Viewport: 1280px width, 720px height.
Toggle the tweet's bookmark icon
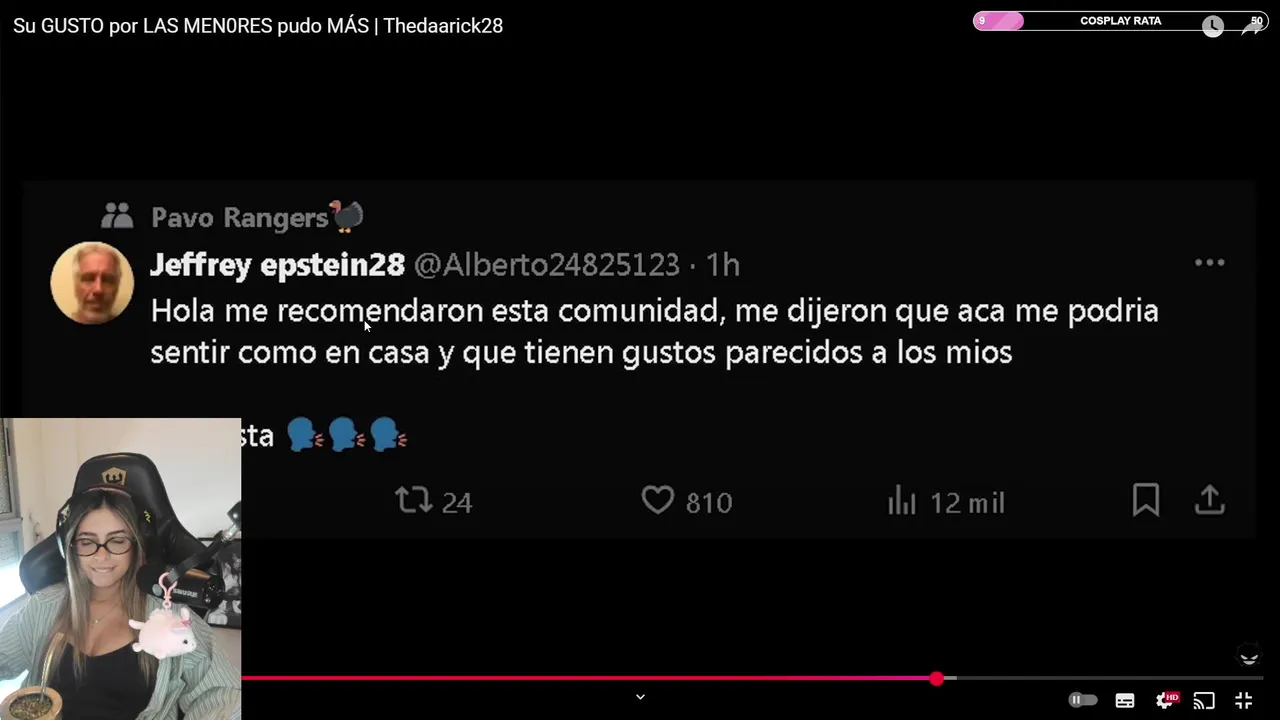pyautogui.click(x=1146, y=500)
